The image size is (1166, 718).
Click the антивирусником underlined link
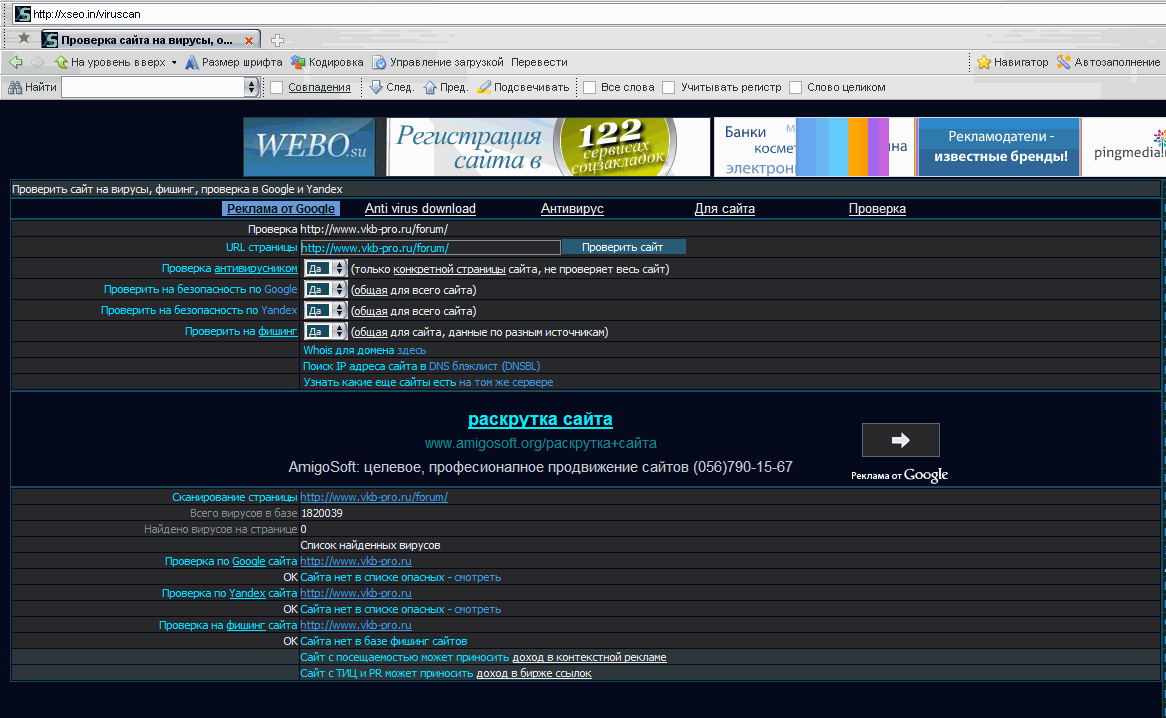(256, 268)
